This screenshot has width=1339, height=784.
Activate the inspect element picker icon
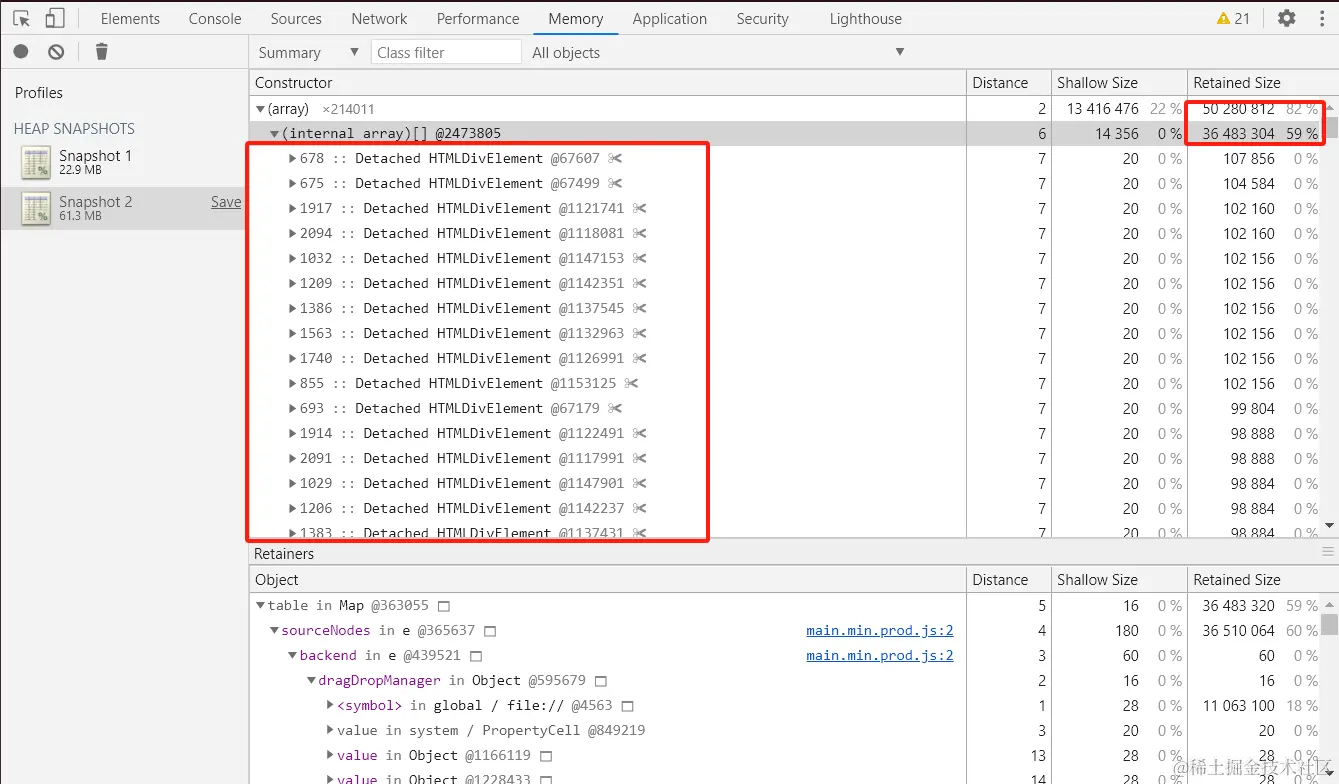[22, 18]
